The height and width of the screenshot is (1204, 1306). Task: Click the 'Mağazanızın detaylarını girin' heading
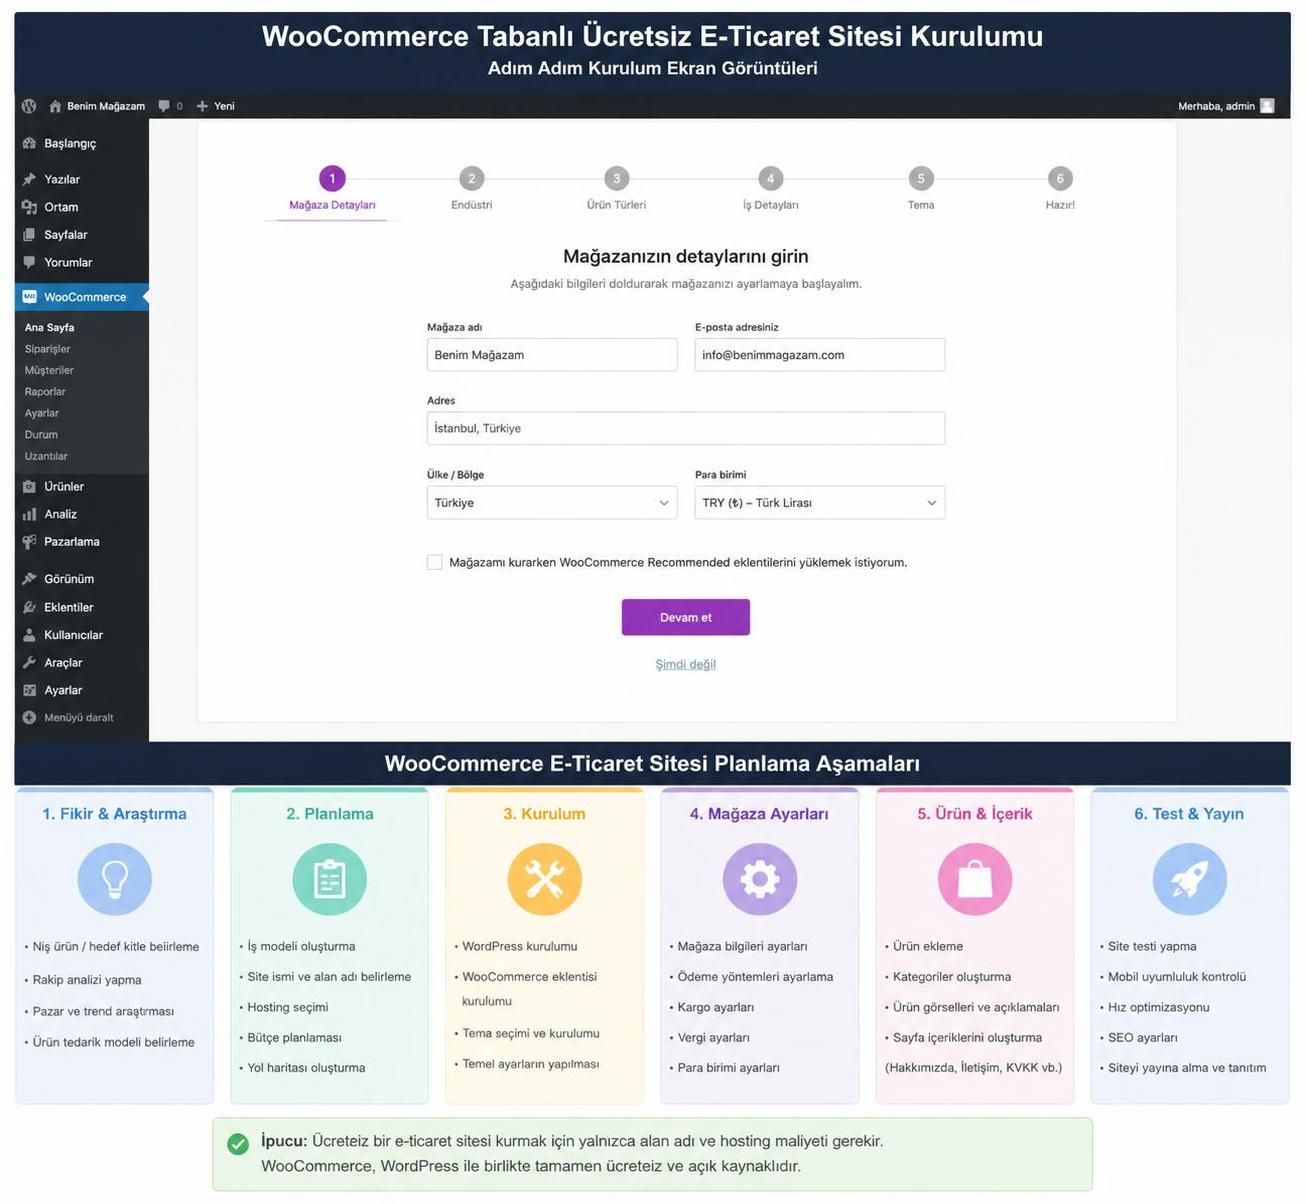click(x=686, y=256)
